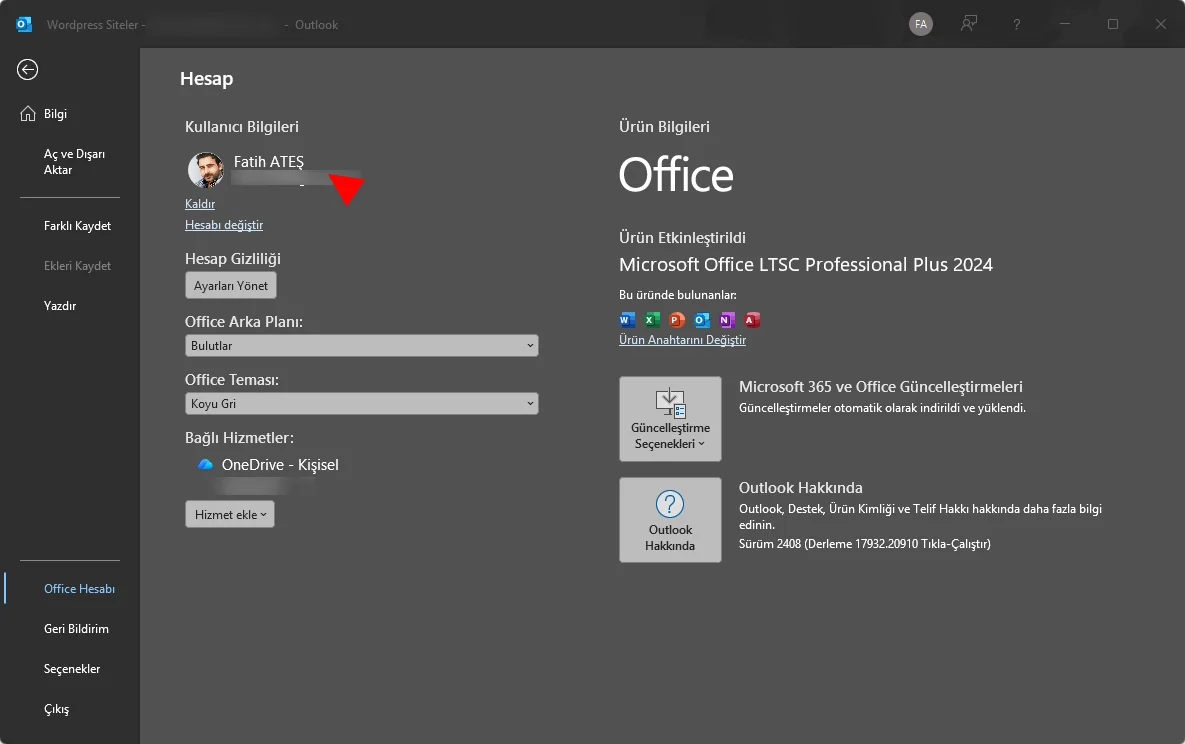Click the Fatih ATEŞ name text

(268, 162)
